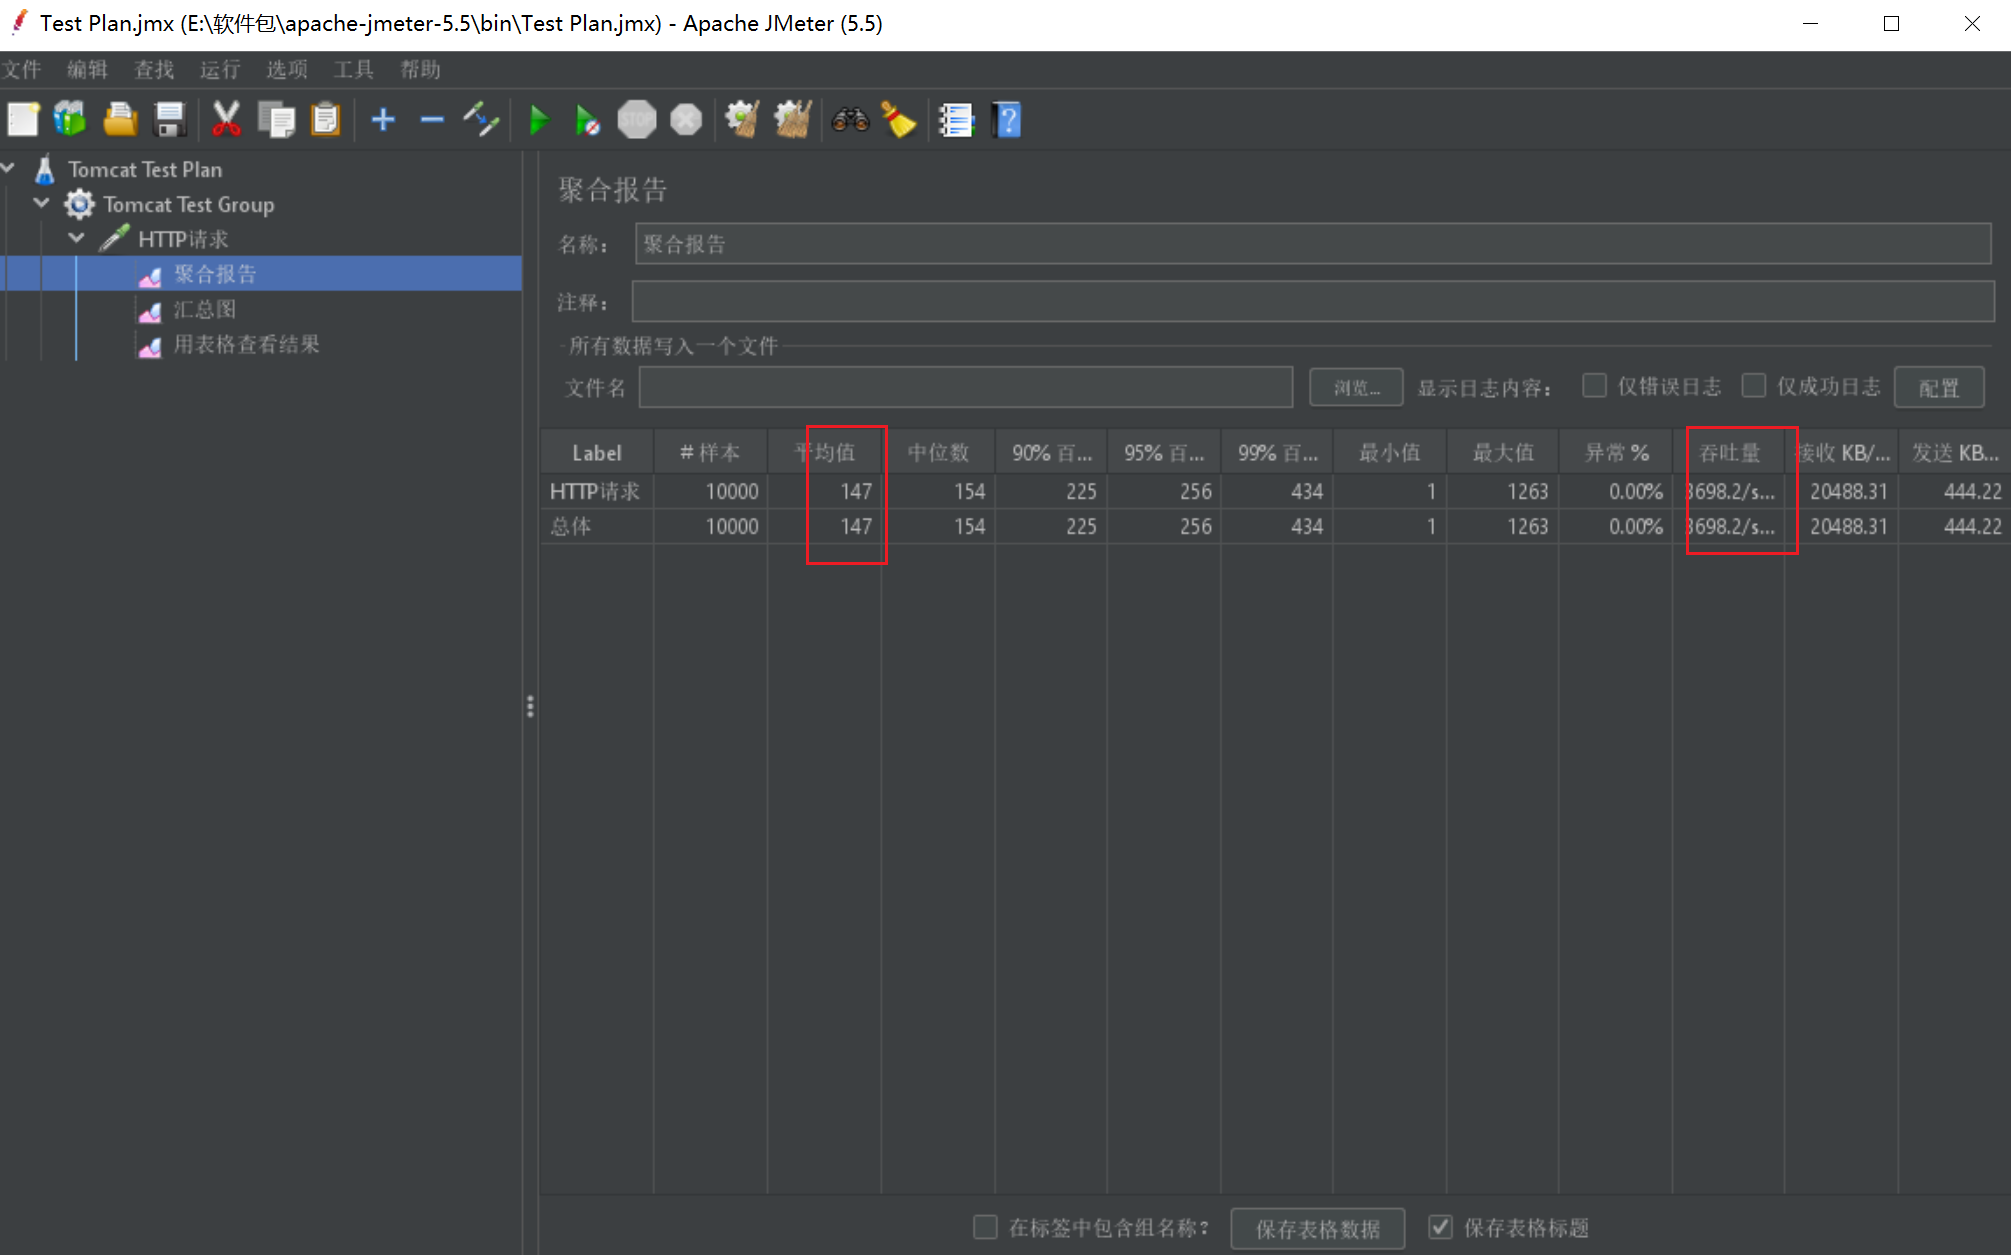Clear results with the gear broom icon
Screen dimensions: 2011x1255
click(743, 120)
